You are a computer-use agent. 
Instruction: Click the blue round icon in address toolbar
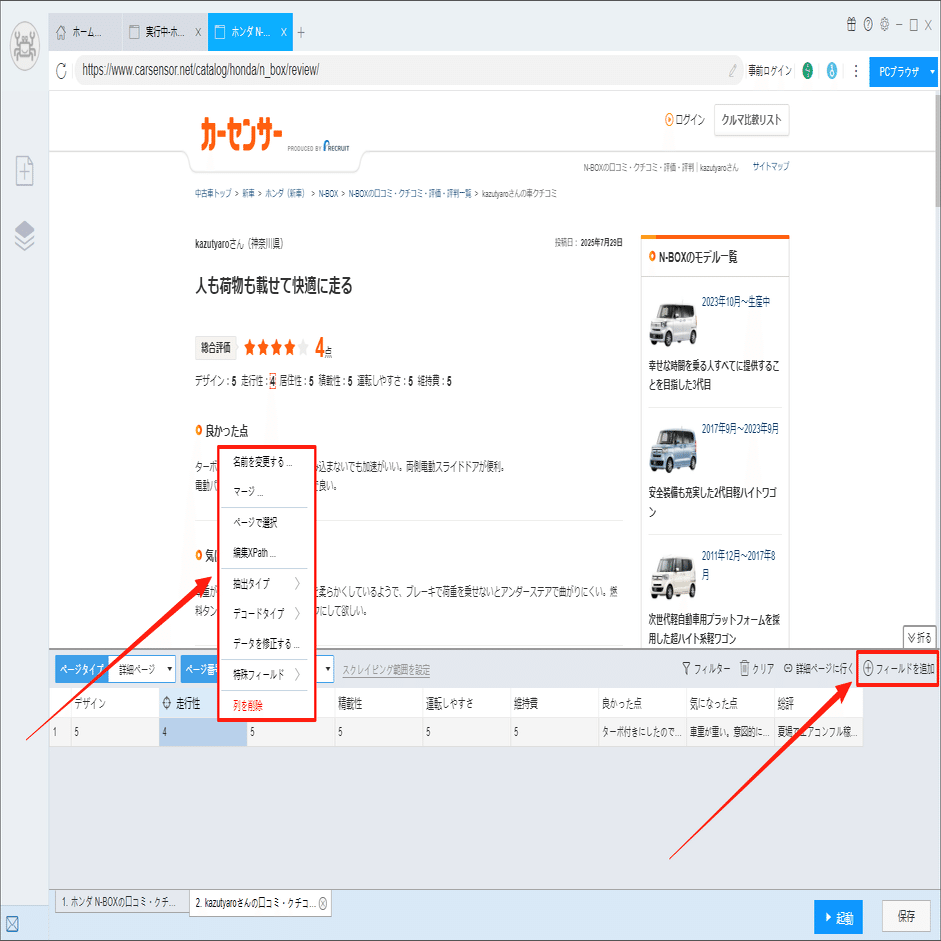(x=832, y=71)
